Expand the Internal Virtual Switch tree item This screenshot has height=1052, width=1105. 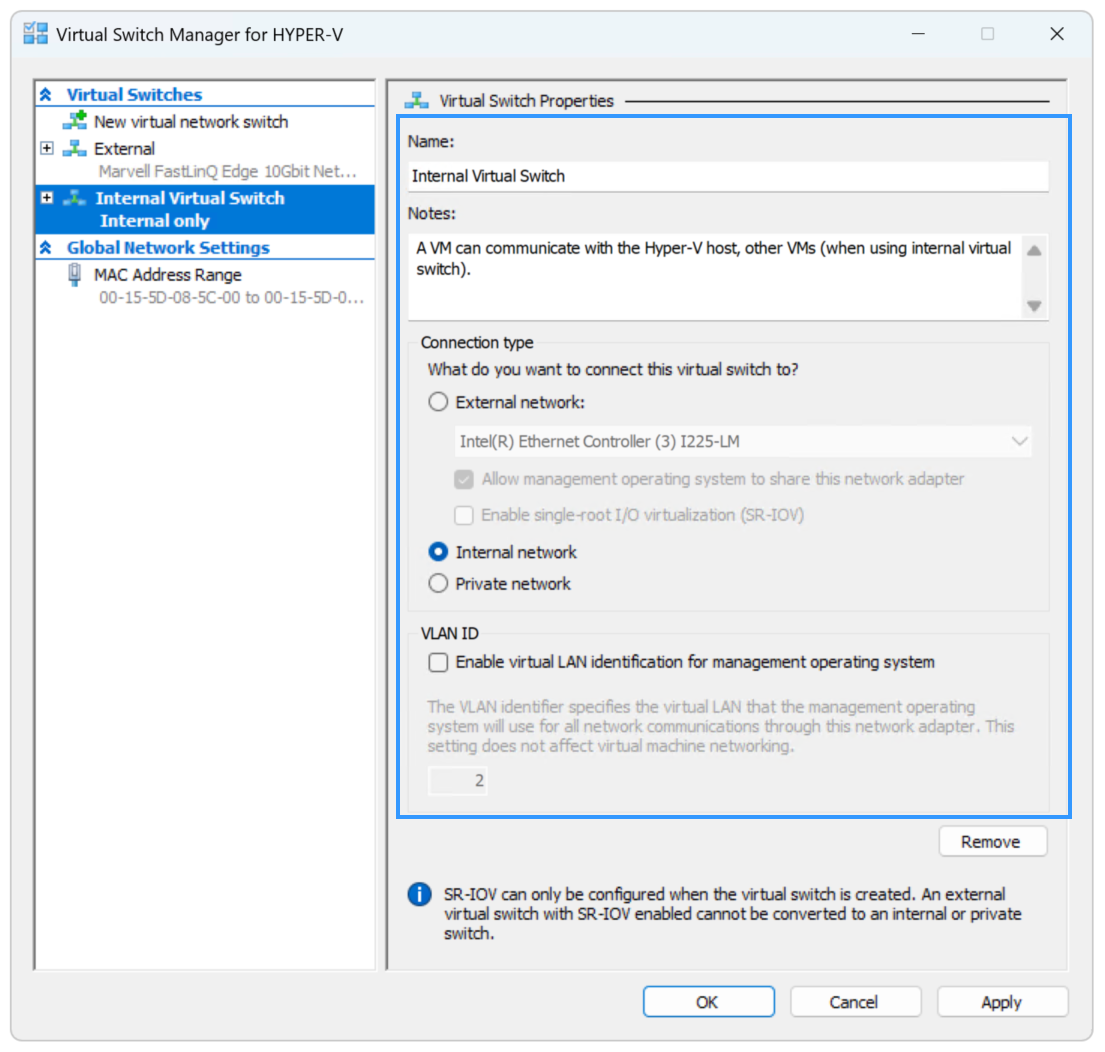pos(47,198)
